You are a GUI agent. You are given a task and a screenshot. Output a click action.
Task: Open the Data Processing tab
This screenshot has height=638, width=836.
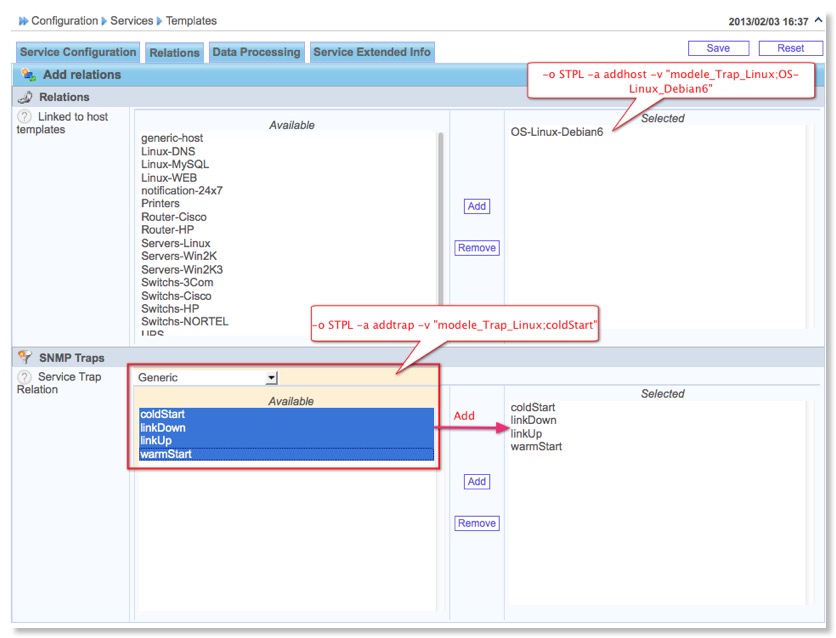256,52
